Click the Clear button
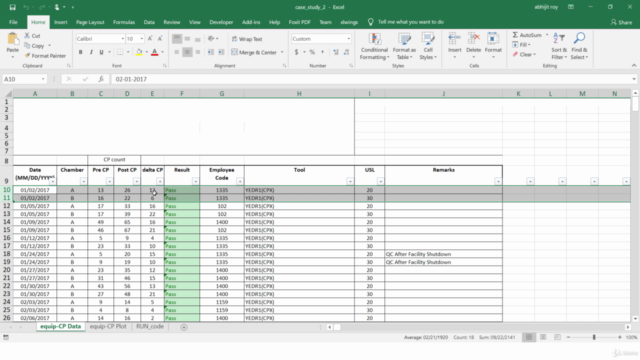 [524, 54]
